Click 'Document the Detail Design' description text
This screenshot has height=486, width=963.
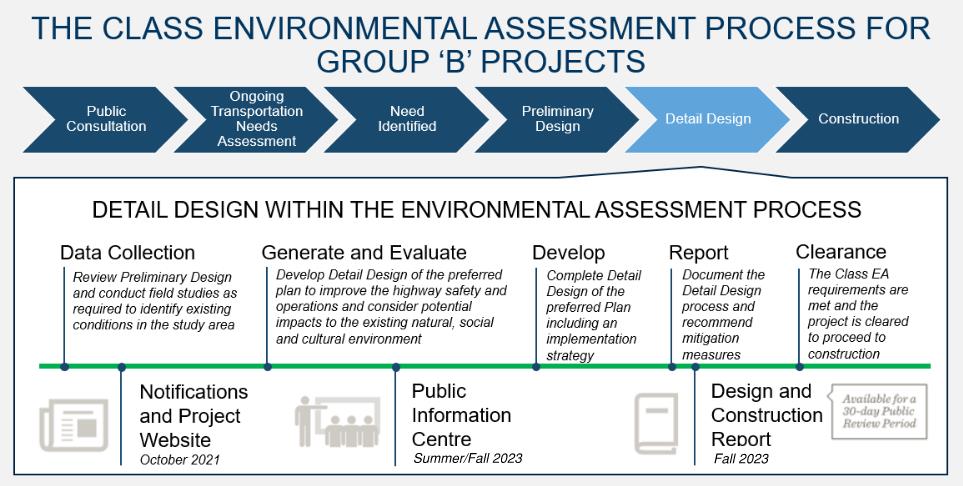click(x=723, y=315)
